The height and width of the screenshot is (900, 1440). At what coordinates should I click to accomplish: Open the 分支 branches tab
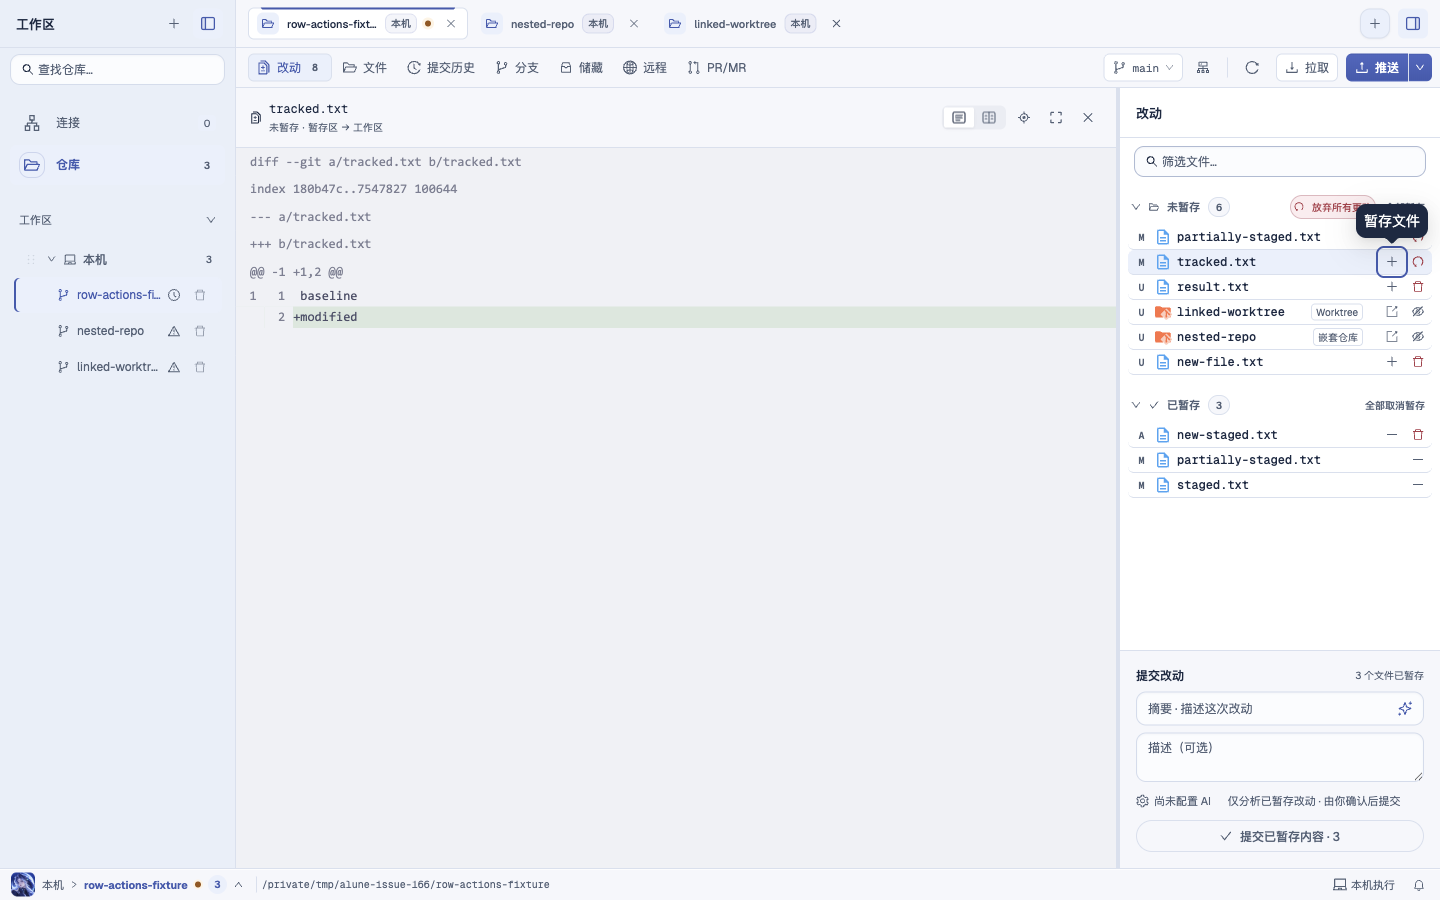pos(517,68)
